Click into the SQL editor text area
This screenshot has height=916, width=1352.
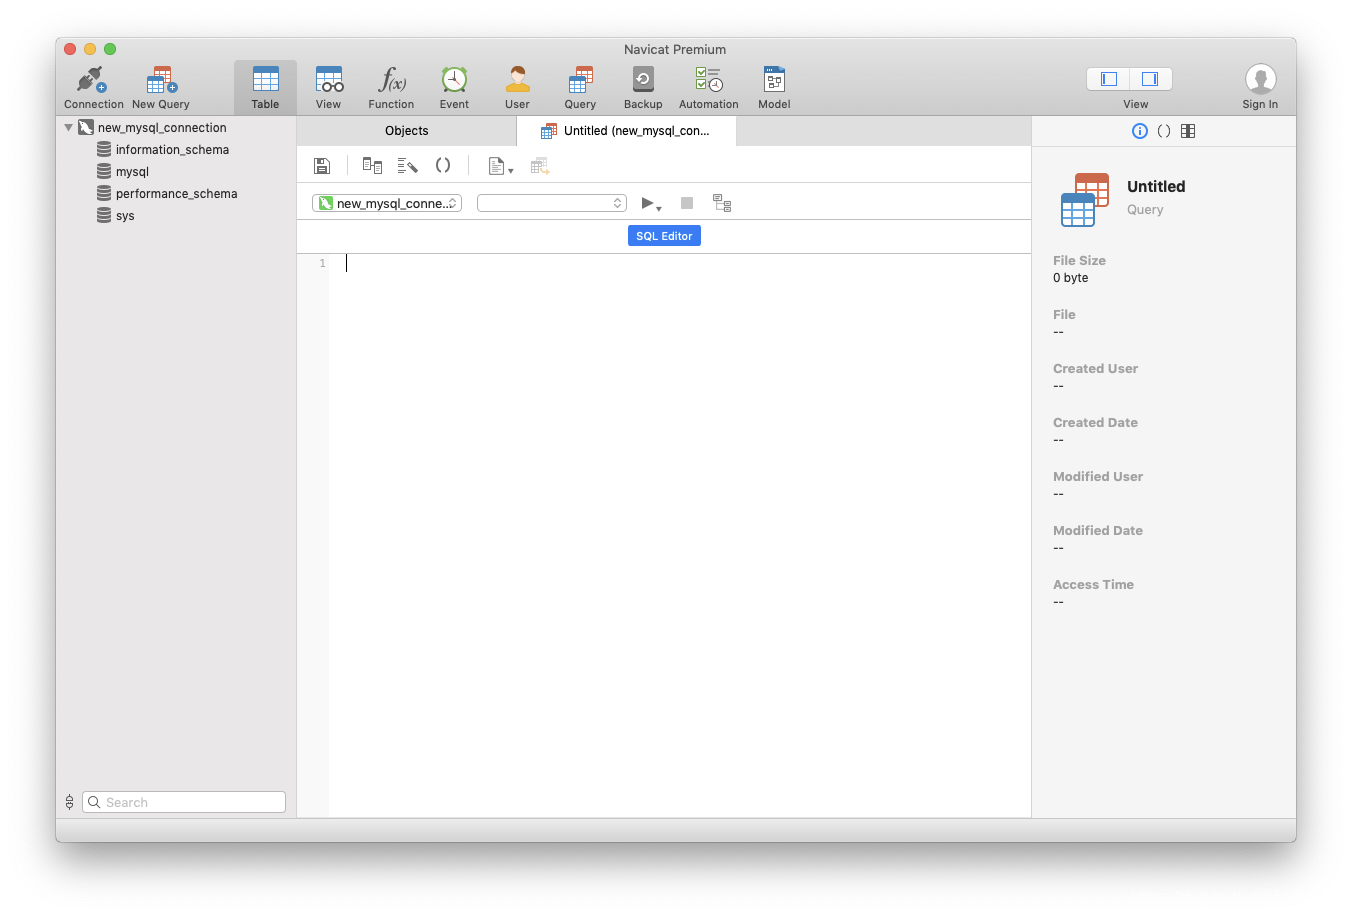(x=680, y=535)
